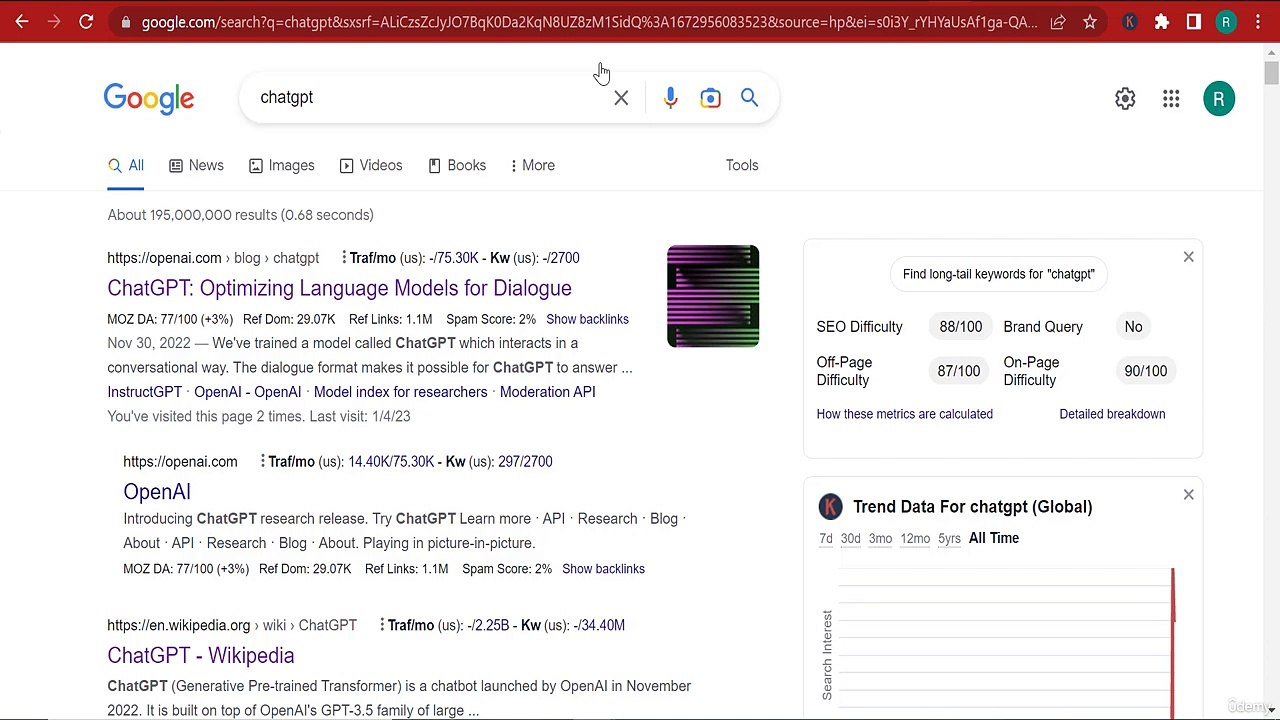
Task: Open the search Tools options
Action: 742,165
